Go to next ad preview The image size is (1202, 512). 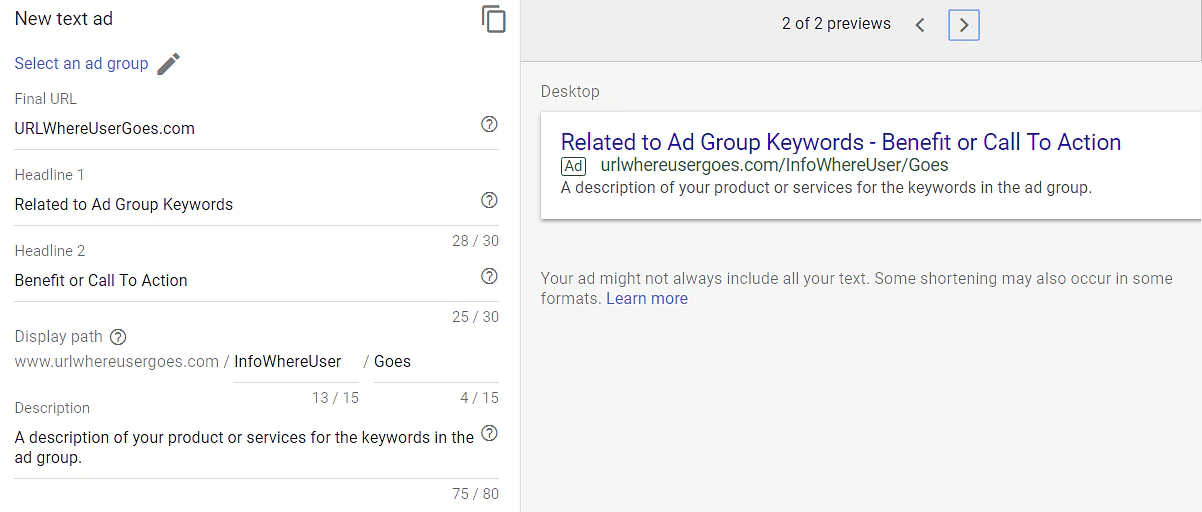click(964, 25)
